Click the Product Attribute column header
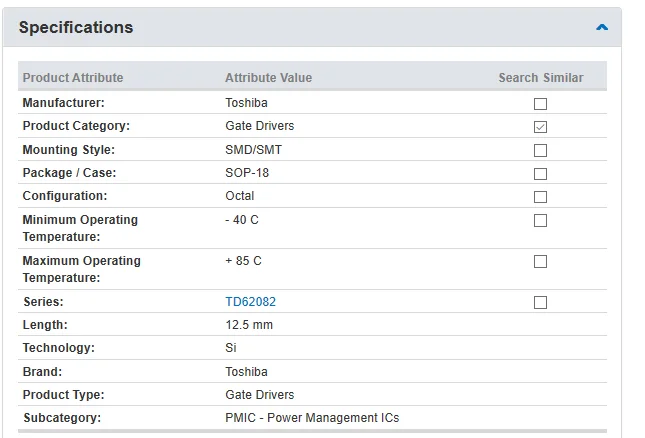 (x=73, y=78)
